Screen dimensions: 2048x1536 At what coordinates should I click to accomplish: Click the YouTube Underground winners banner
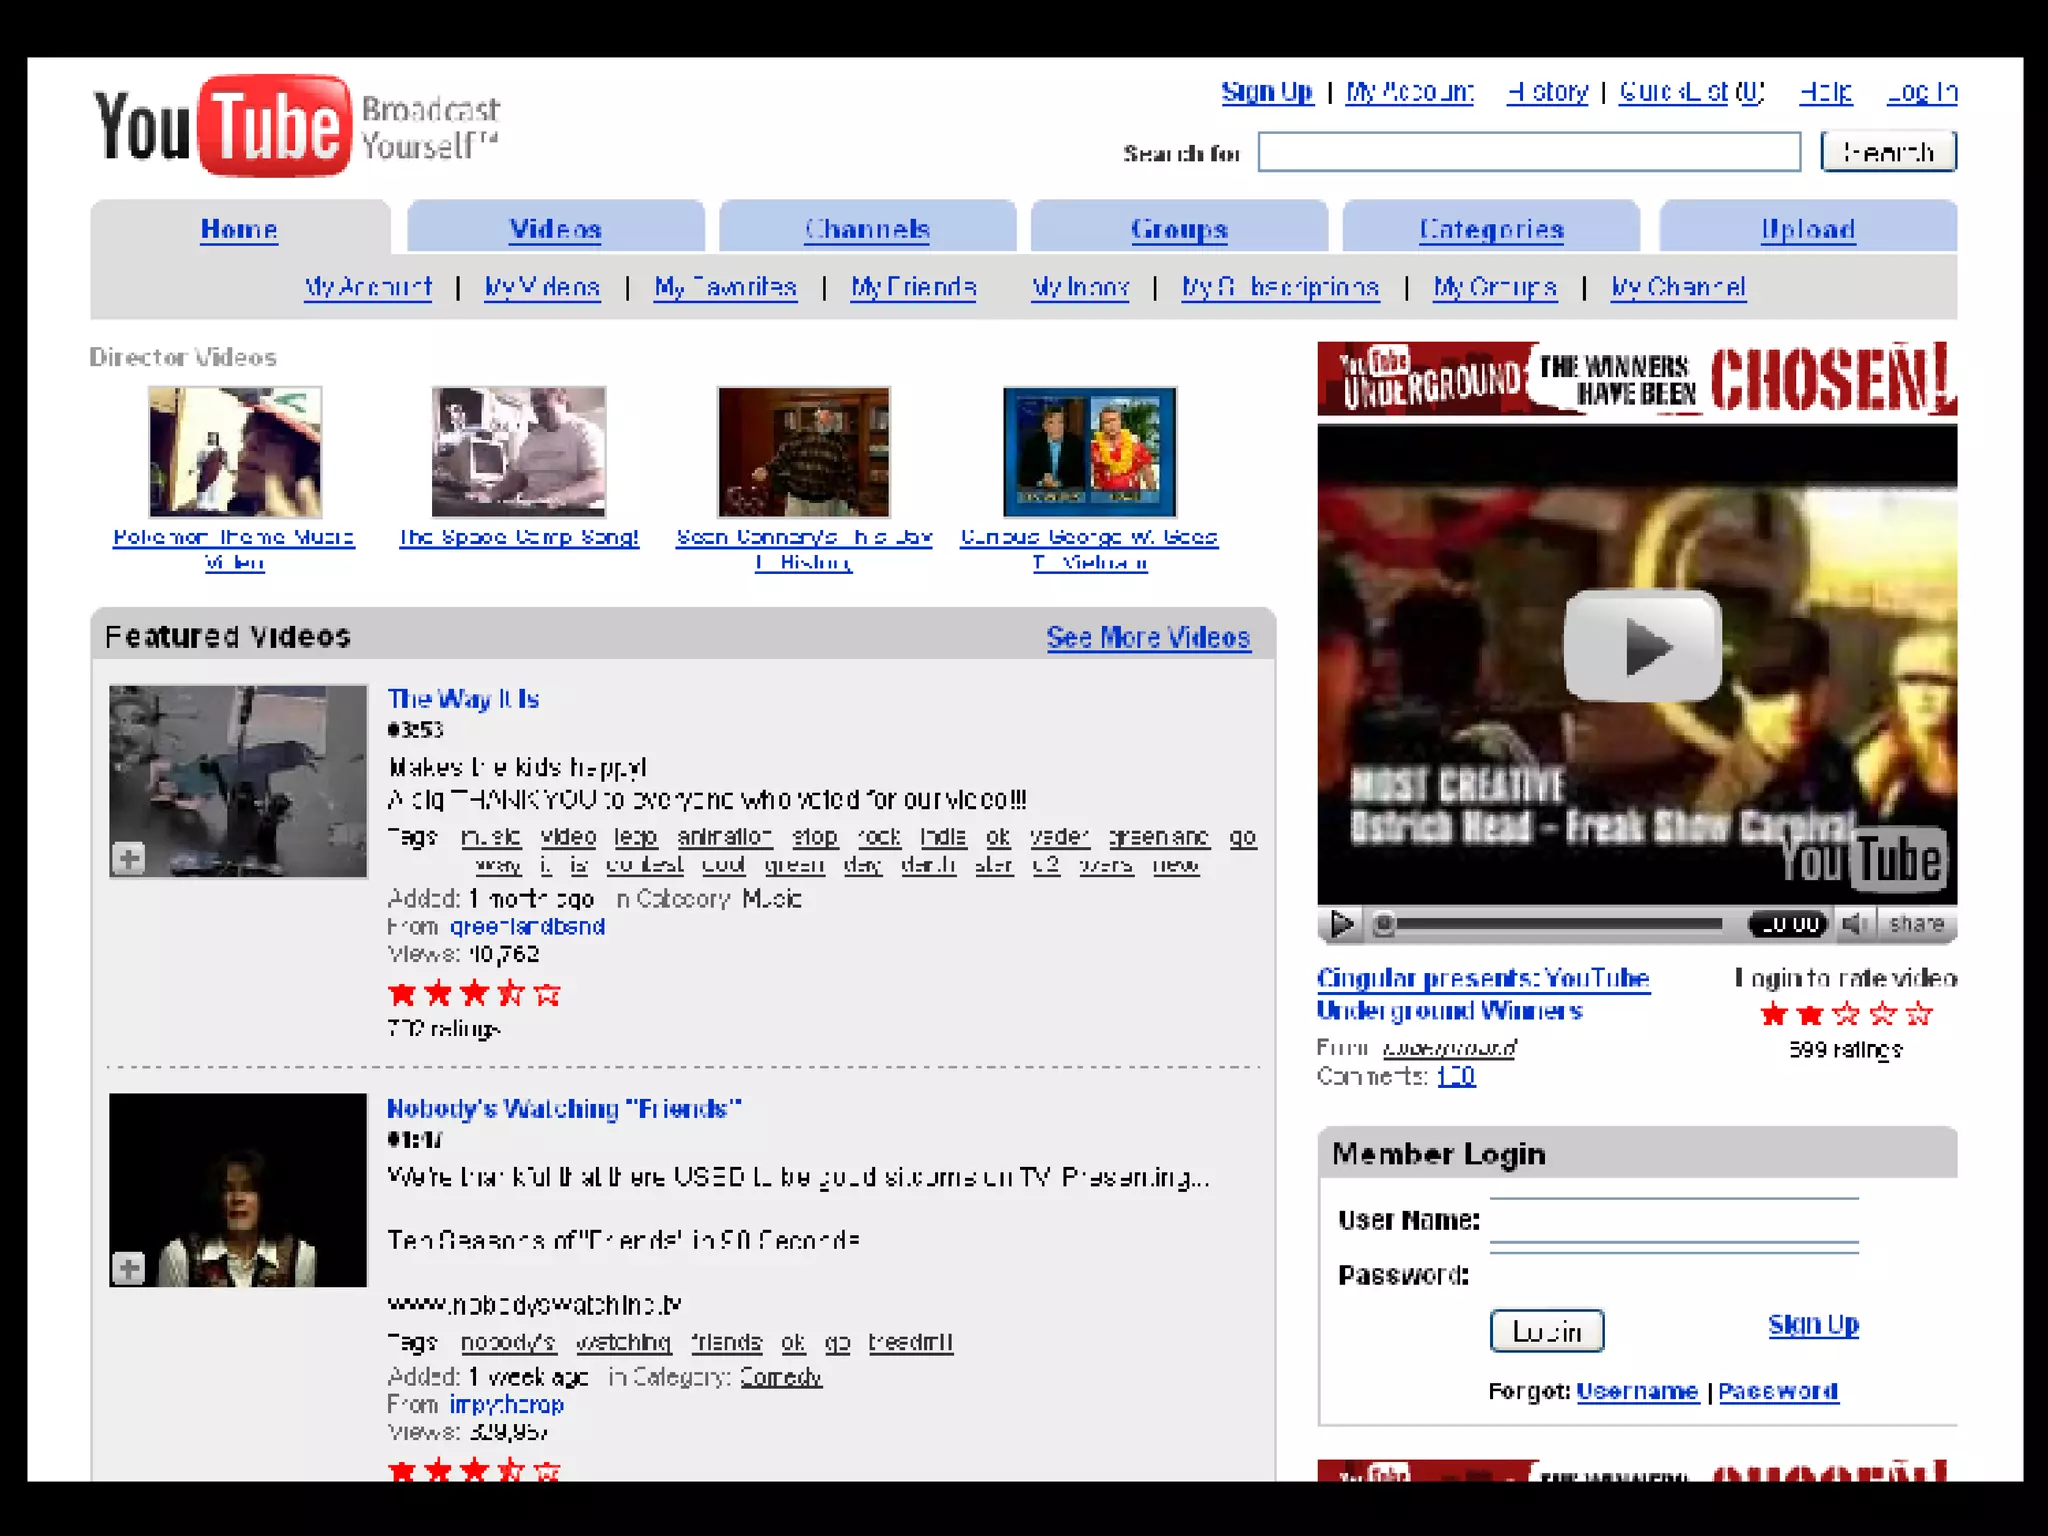click(x=1636, y=379)
